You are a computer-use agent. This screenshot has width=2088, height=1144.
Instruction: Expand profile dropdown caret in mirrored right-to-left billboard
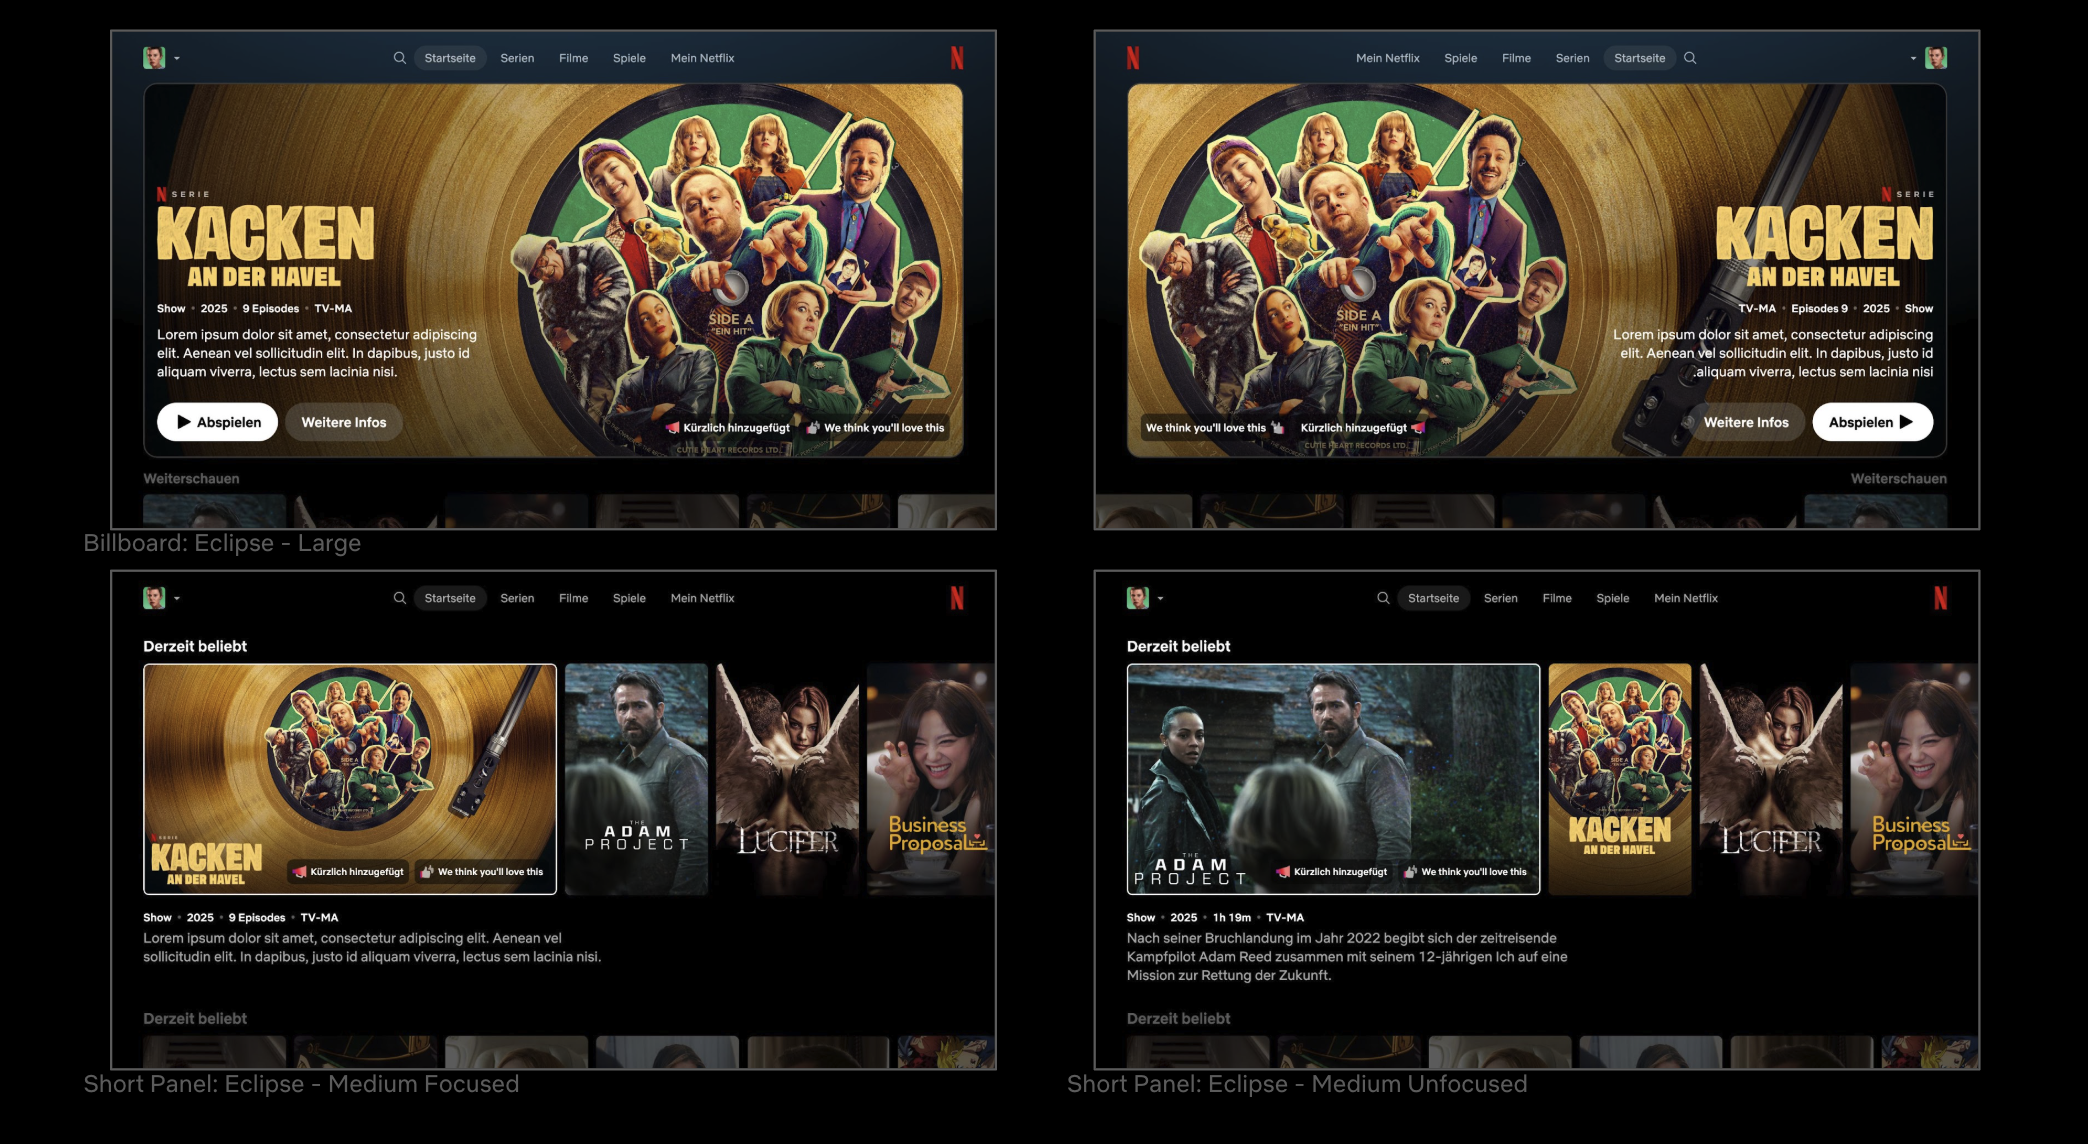click(x=1913, y=59)
